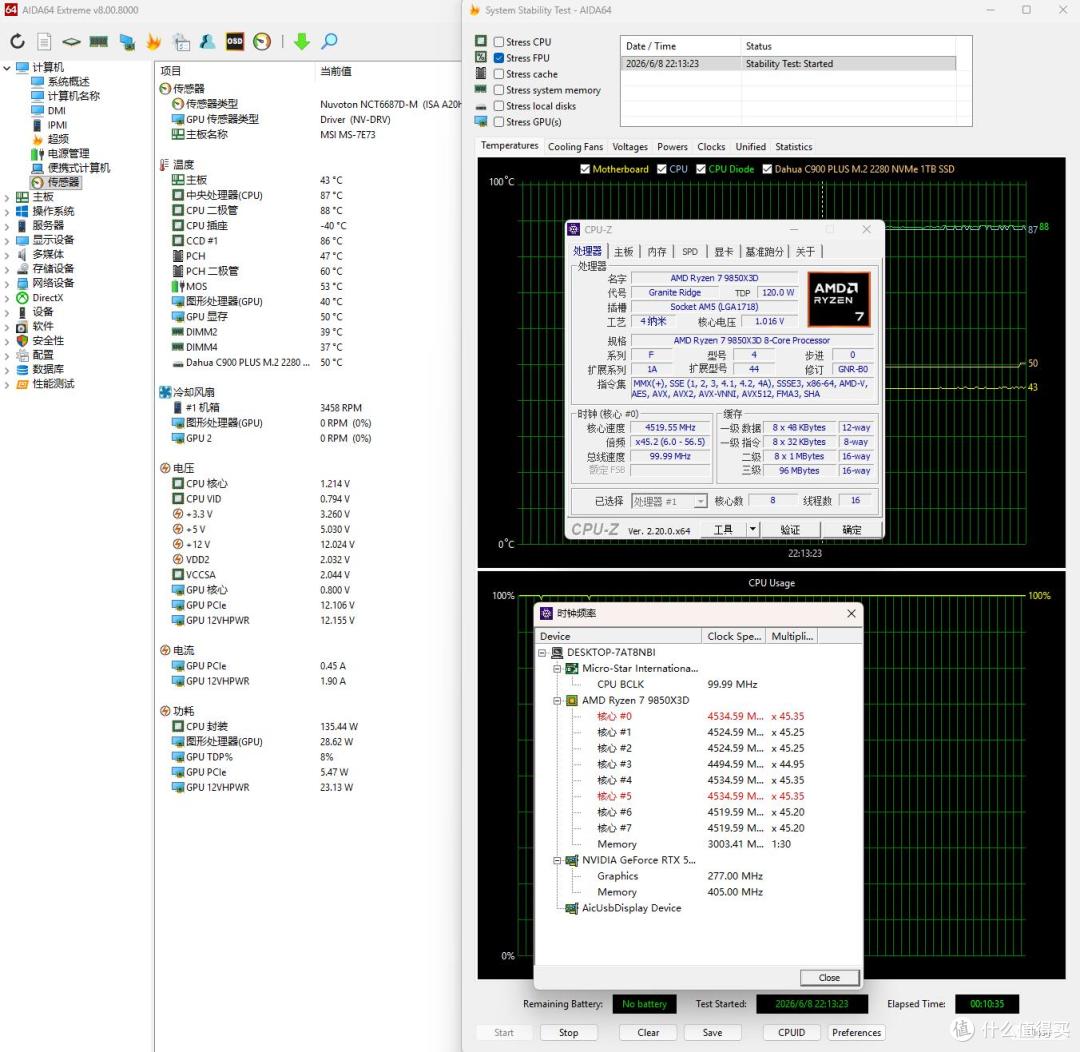Click the user/contact icon in toolbar
The height and width of the screenshot is (1052, 1080).
[x=207, y=41]
